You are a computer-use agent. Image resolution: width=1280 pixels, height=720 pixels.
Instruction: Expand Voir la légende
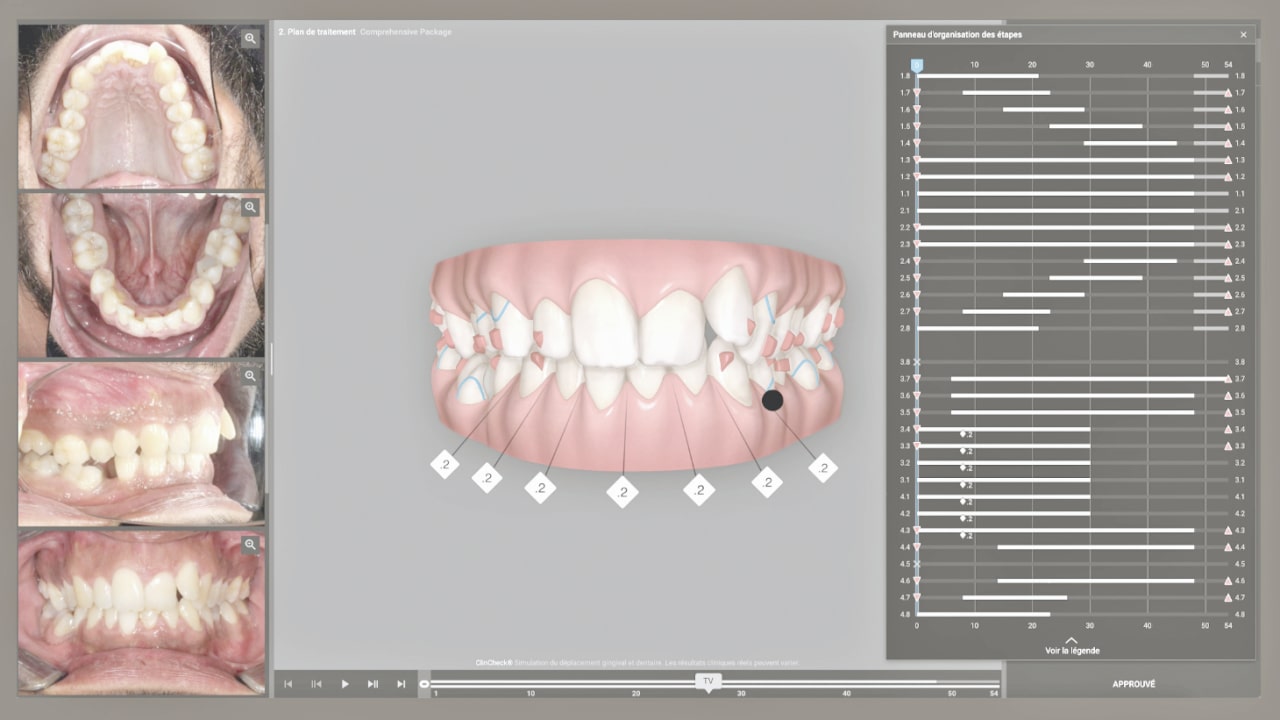pos(1072,646)
